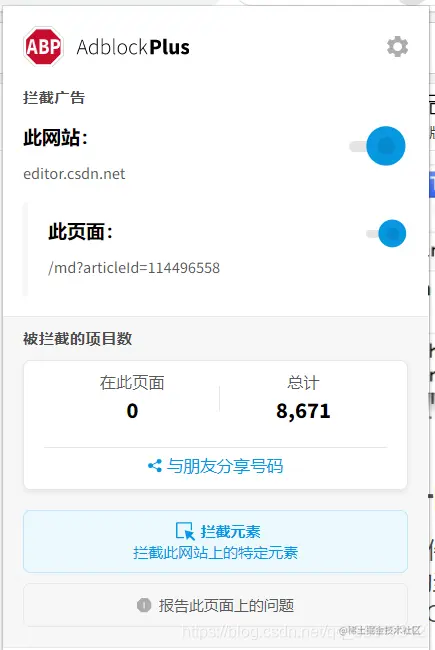The width and height of the screenshot is (435, 650).
Task: Click the info icon on report button
Action: [x=144, y=605]
